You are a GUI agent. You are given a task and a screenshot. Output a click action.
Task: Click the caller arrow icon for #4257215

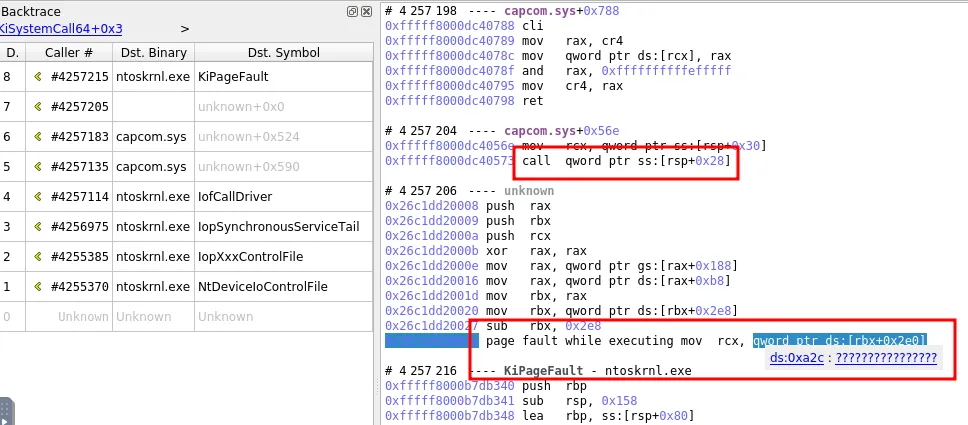click(38, 77)
